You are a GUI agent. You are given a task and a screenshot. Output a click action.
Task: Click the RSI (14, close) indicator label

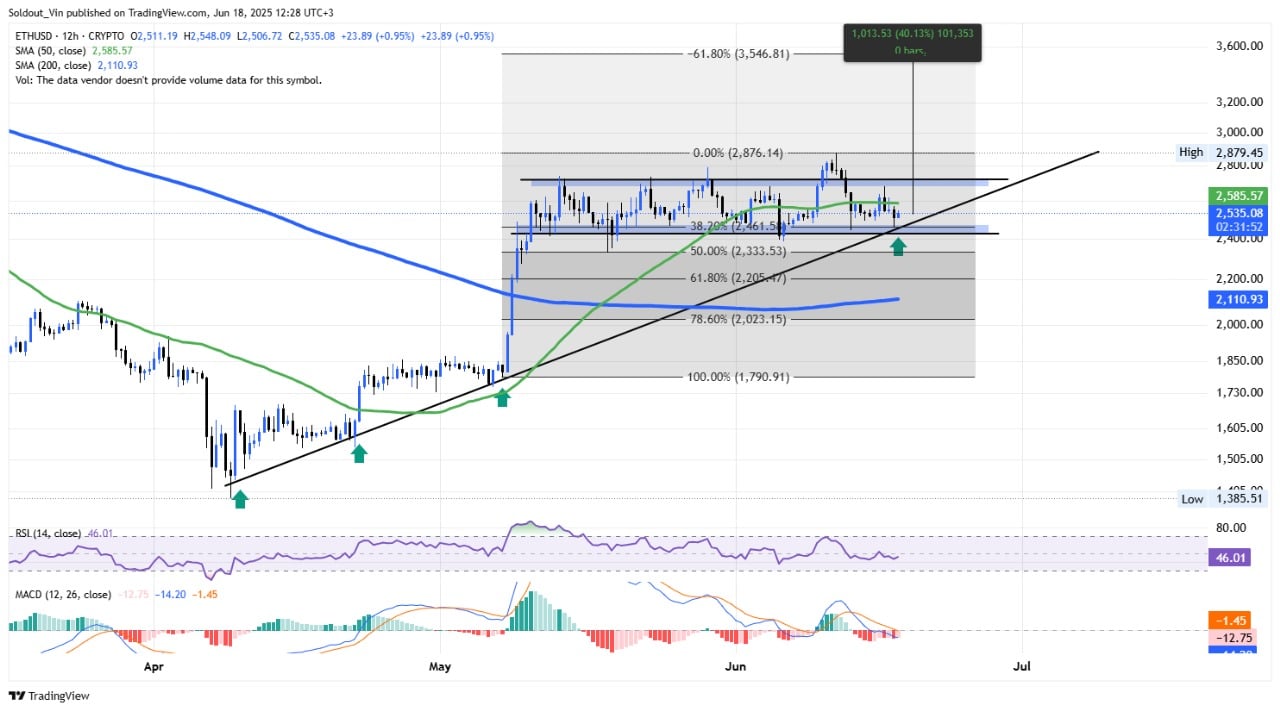[50, 534]
